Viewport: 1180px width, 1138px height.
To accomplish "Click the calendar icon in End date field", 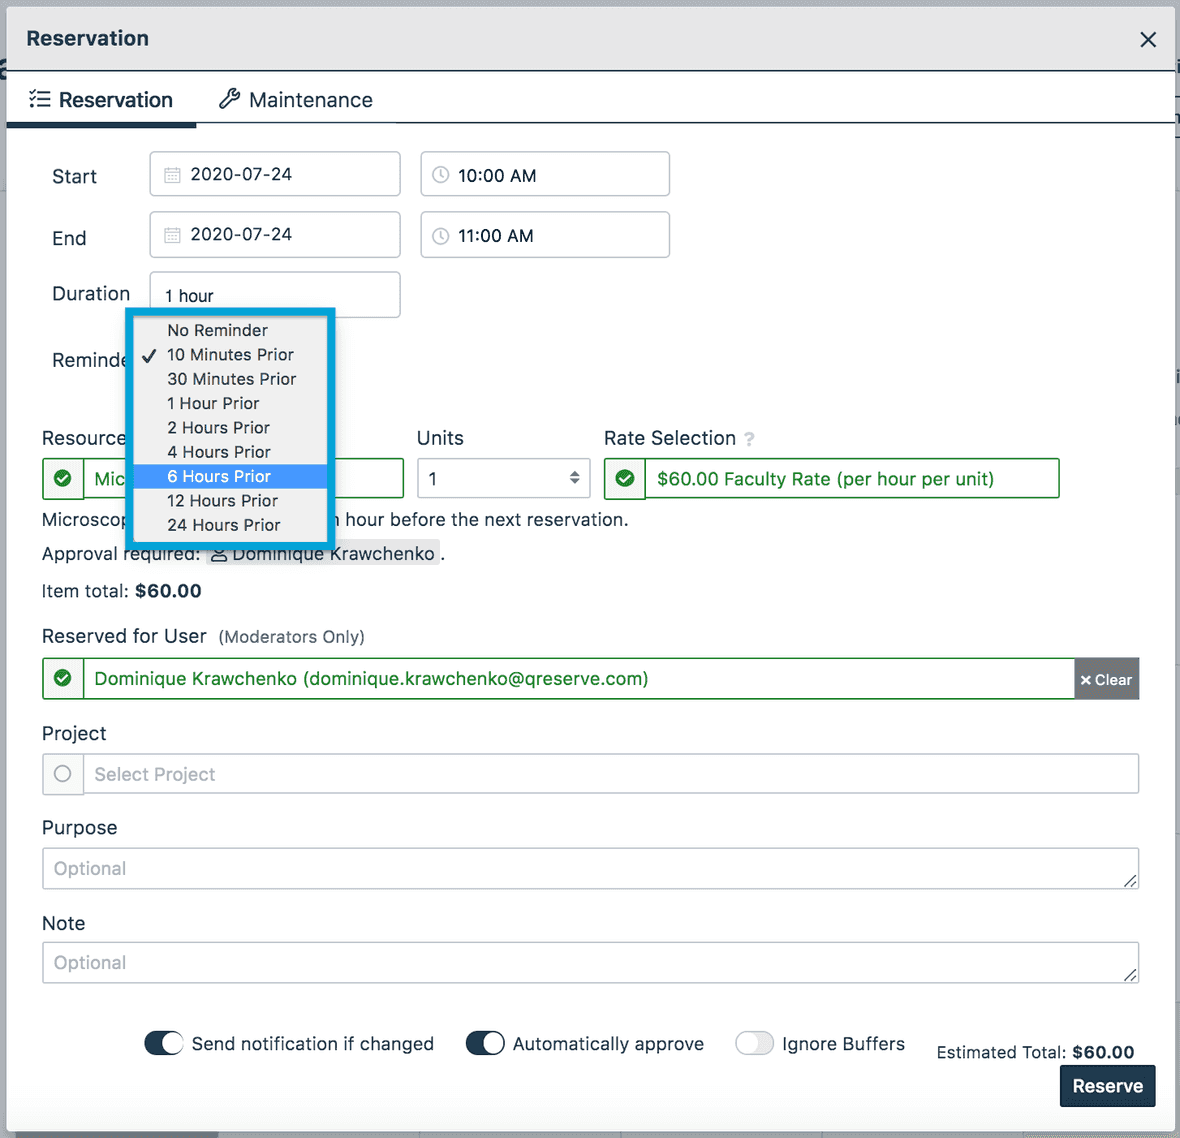I will coord(172,235).
